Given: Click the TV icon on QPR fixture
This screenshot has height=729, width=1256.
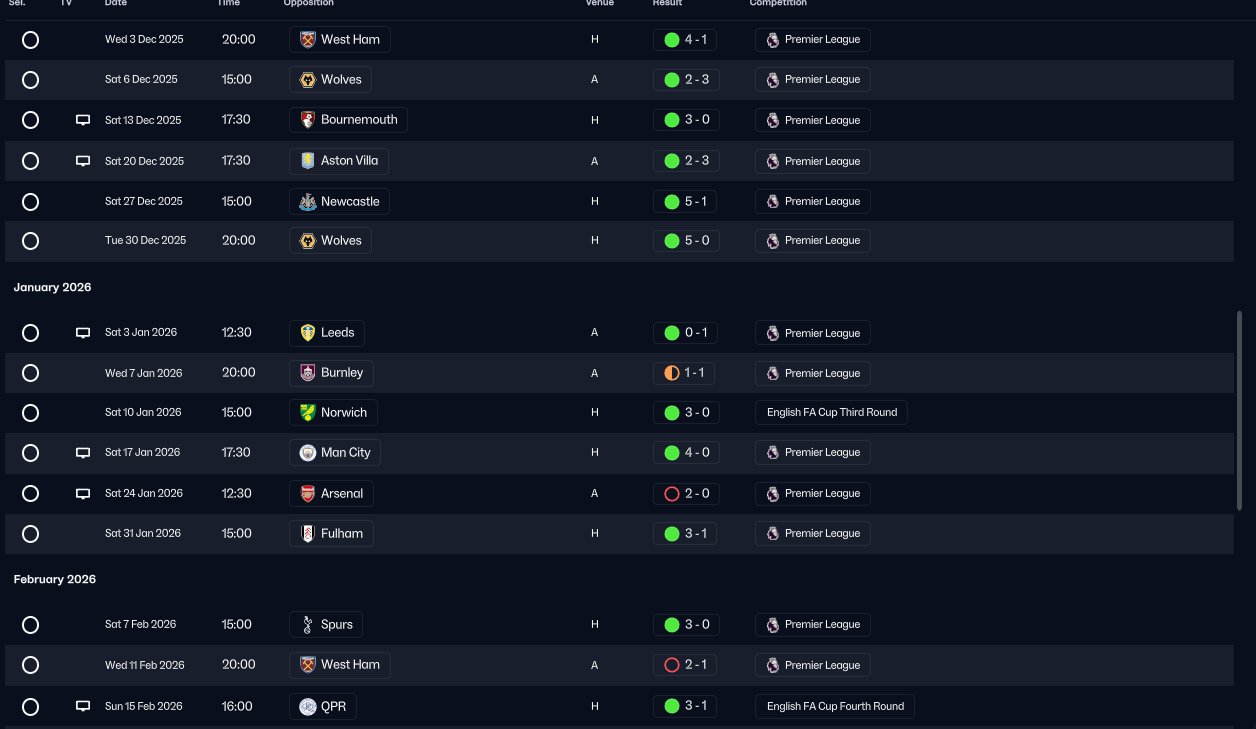Looking at the screenshot, I should [x=83, y=706].
